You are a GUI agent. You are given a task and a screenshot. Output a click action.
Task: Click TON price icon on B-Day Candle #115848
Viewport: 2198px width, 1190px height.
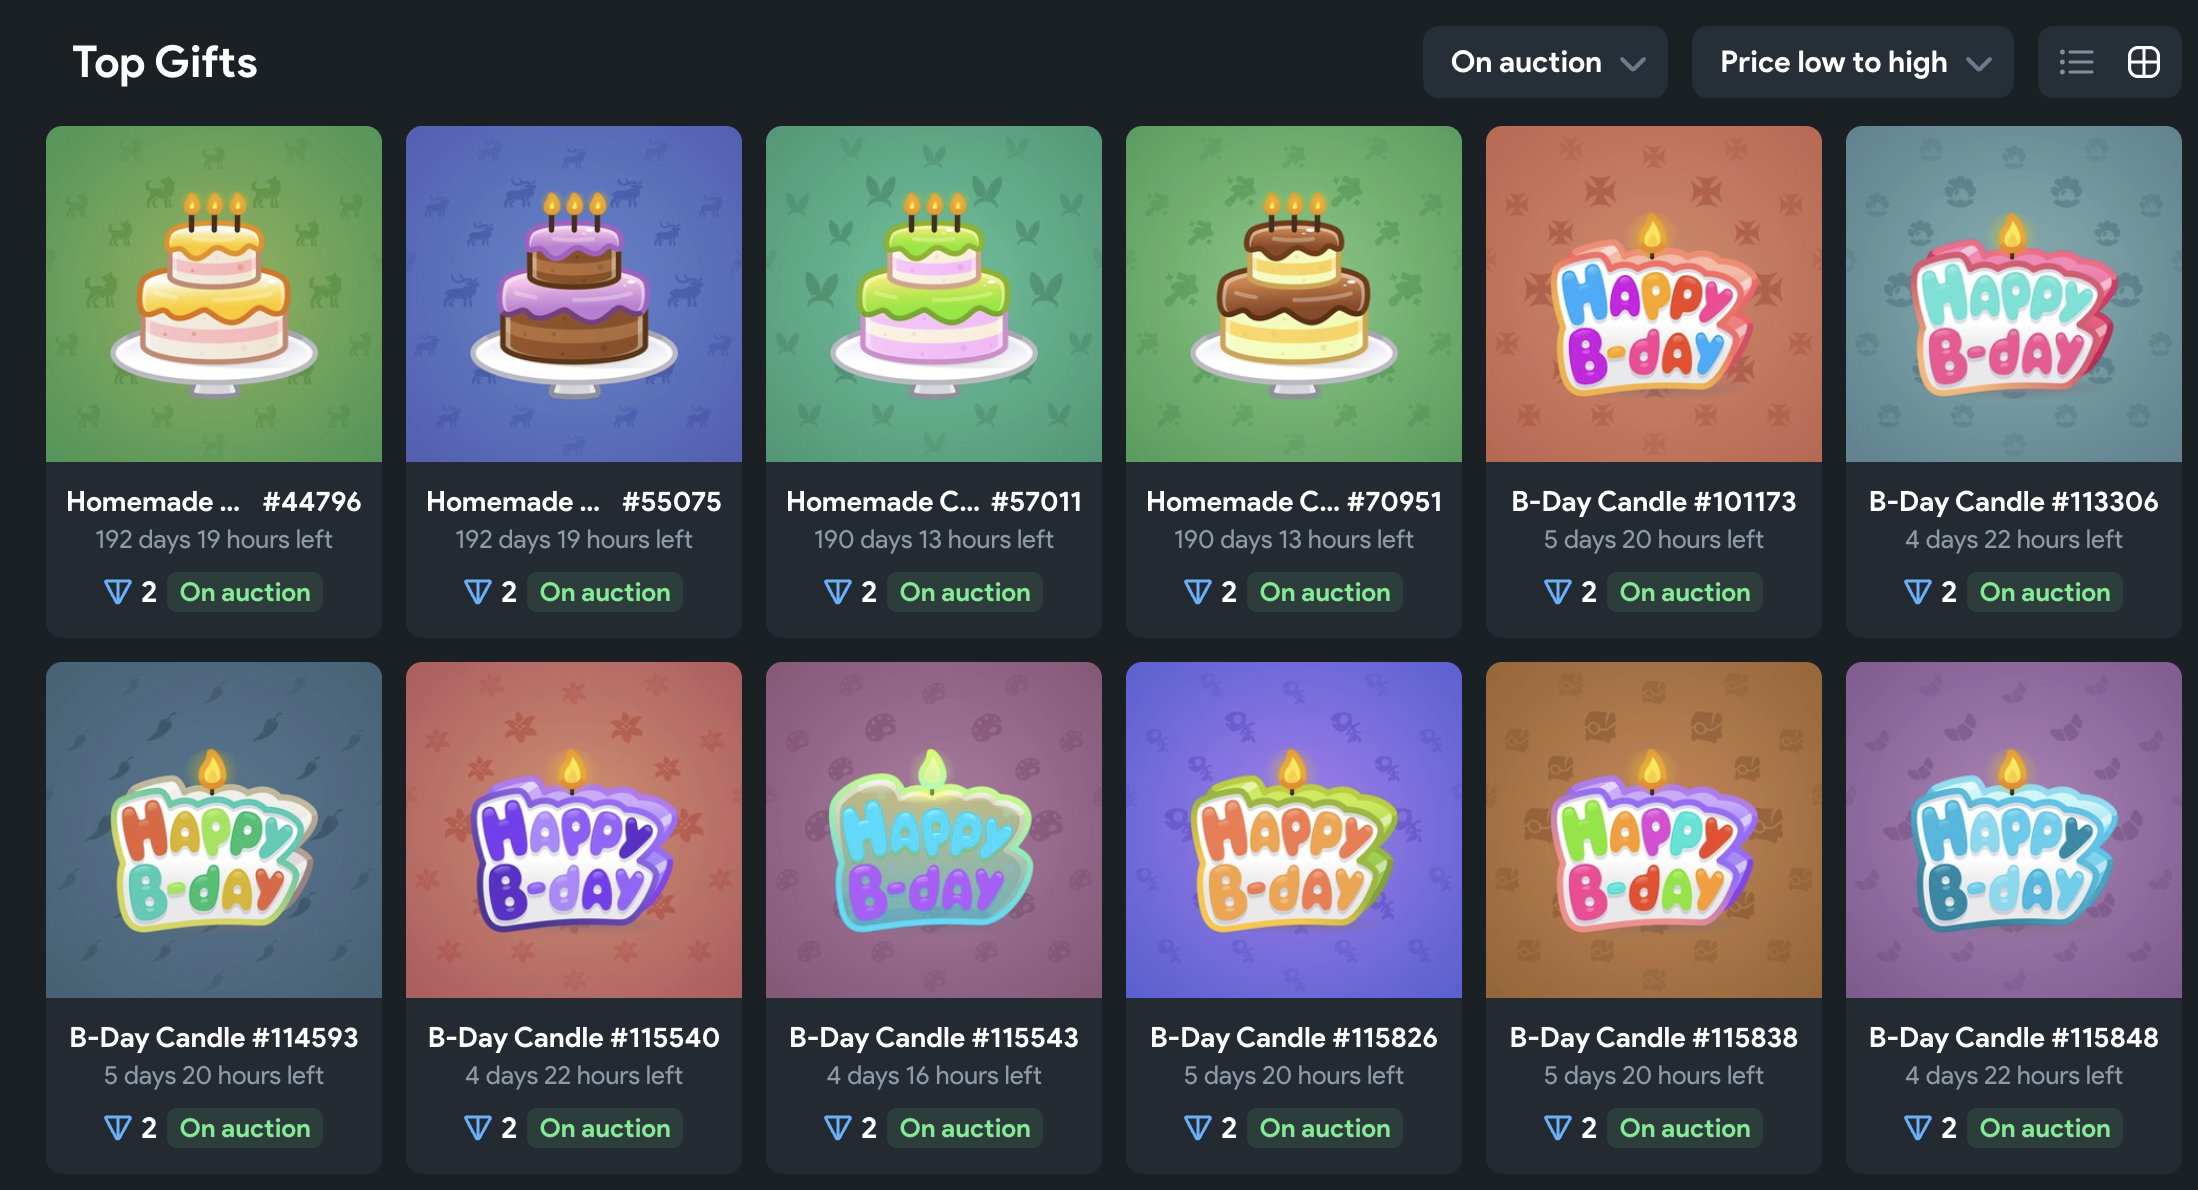coord(1917,1128)
